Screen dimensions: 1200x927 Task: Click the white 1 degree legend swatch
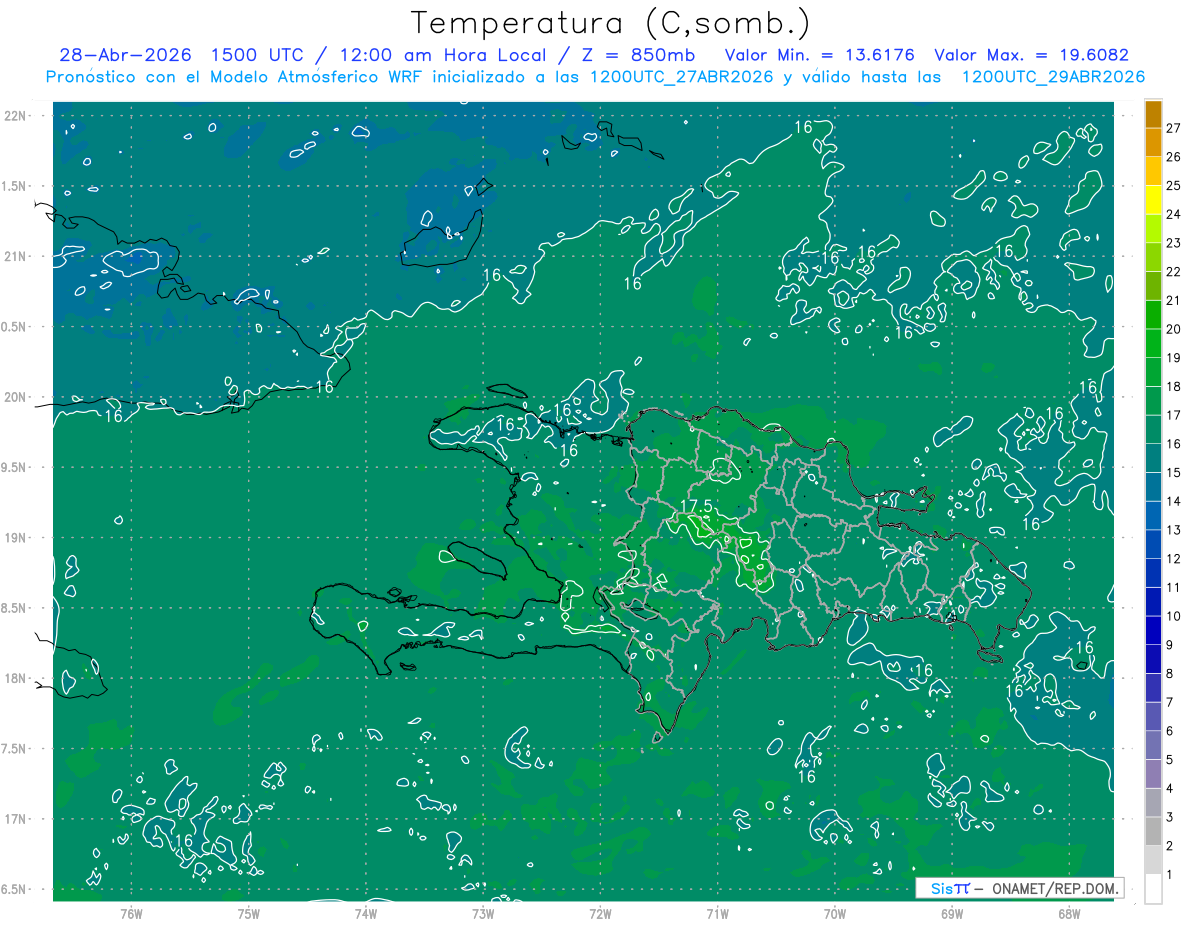[x=1153, y=889]
